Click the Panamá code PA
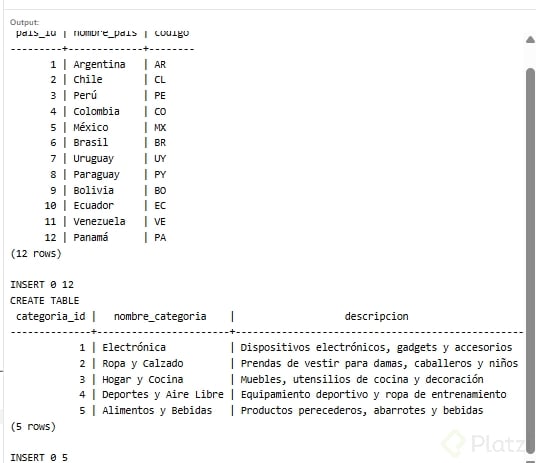 click(160, 237)
